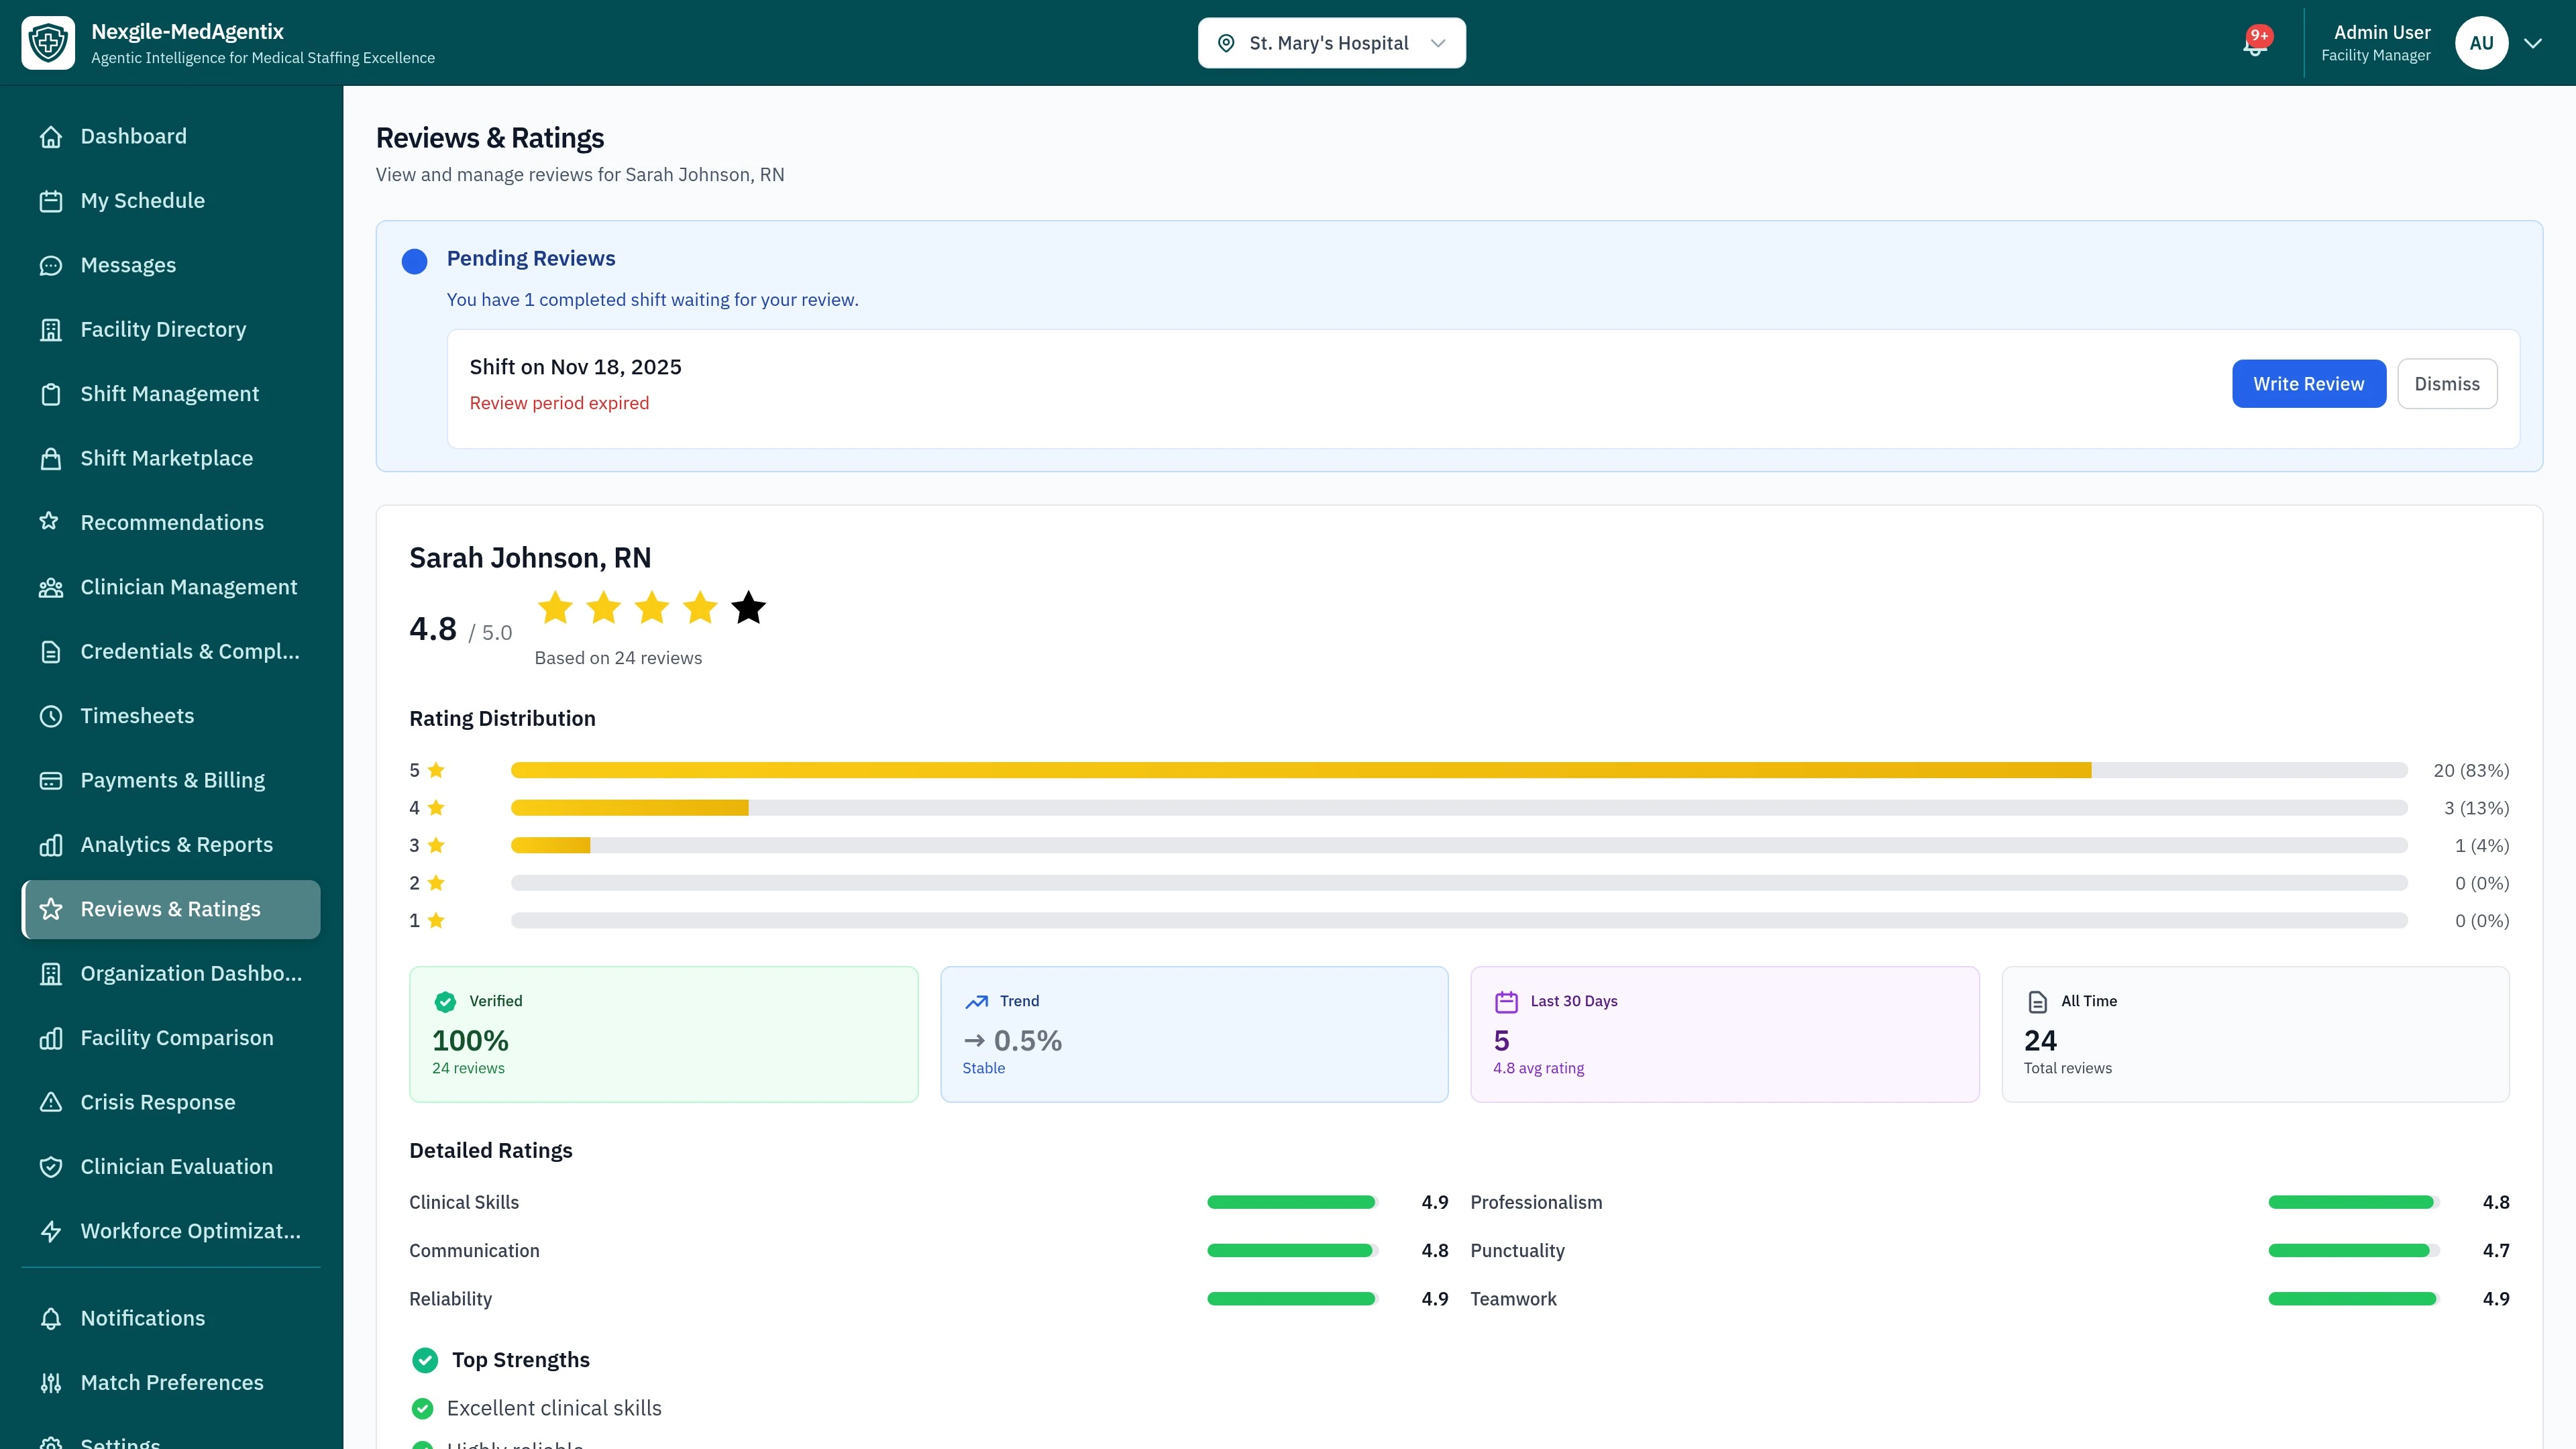Click the Nexgile-MedAgentix shield logo
The image size is (2576, 1449).
(48, 42)
